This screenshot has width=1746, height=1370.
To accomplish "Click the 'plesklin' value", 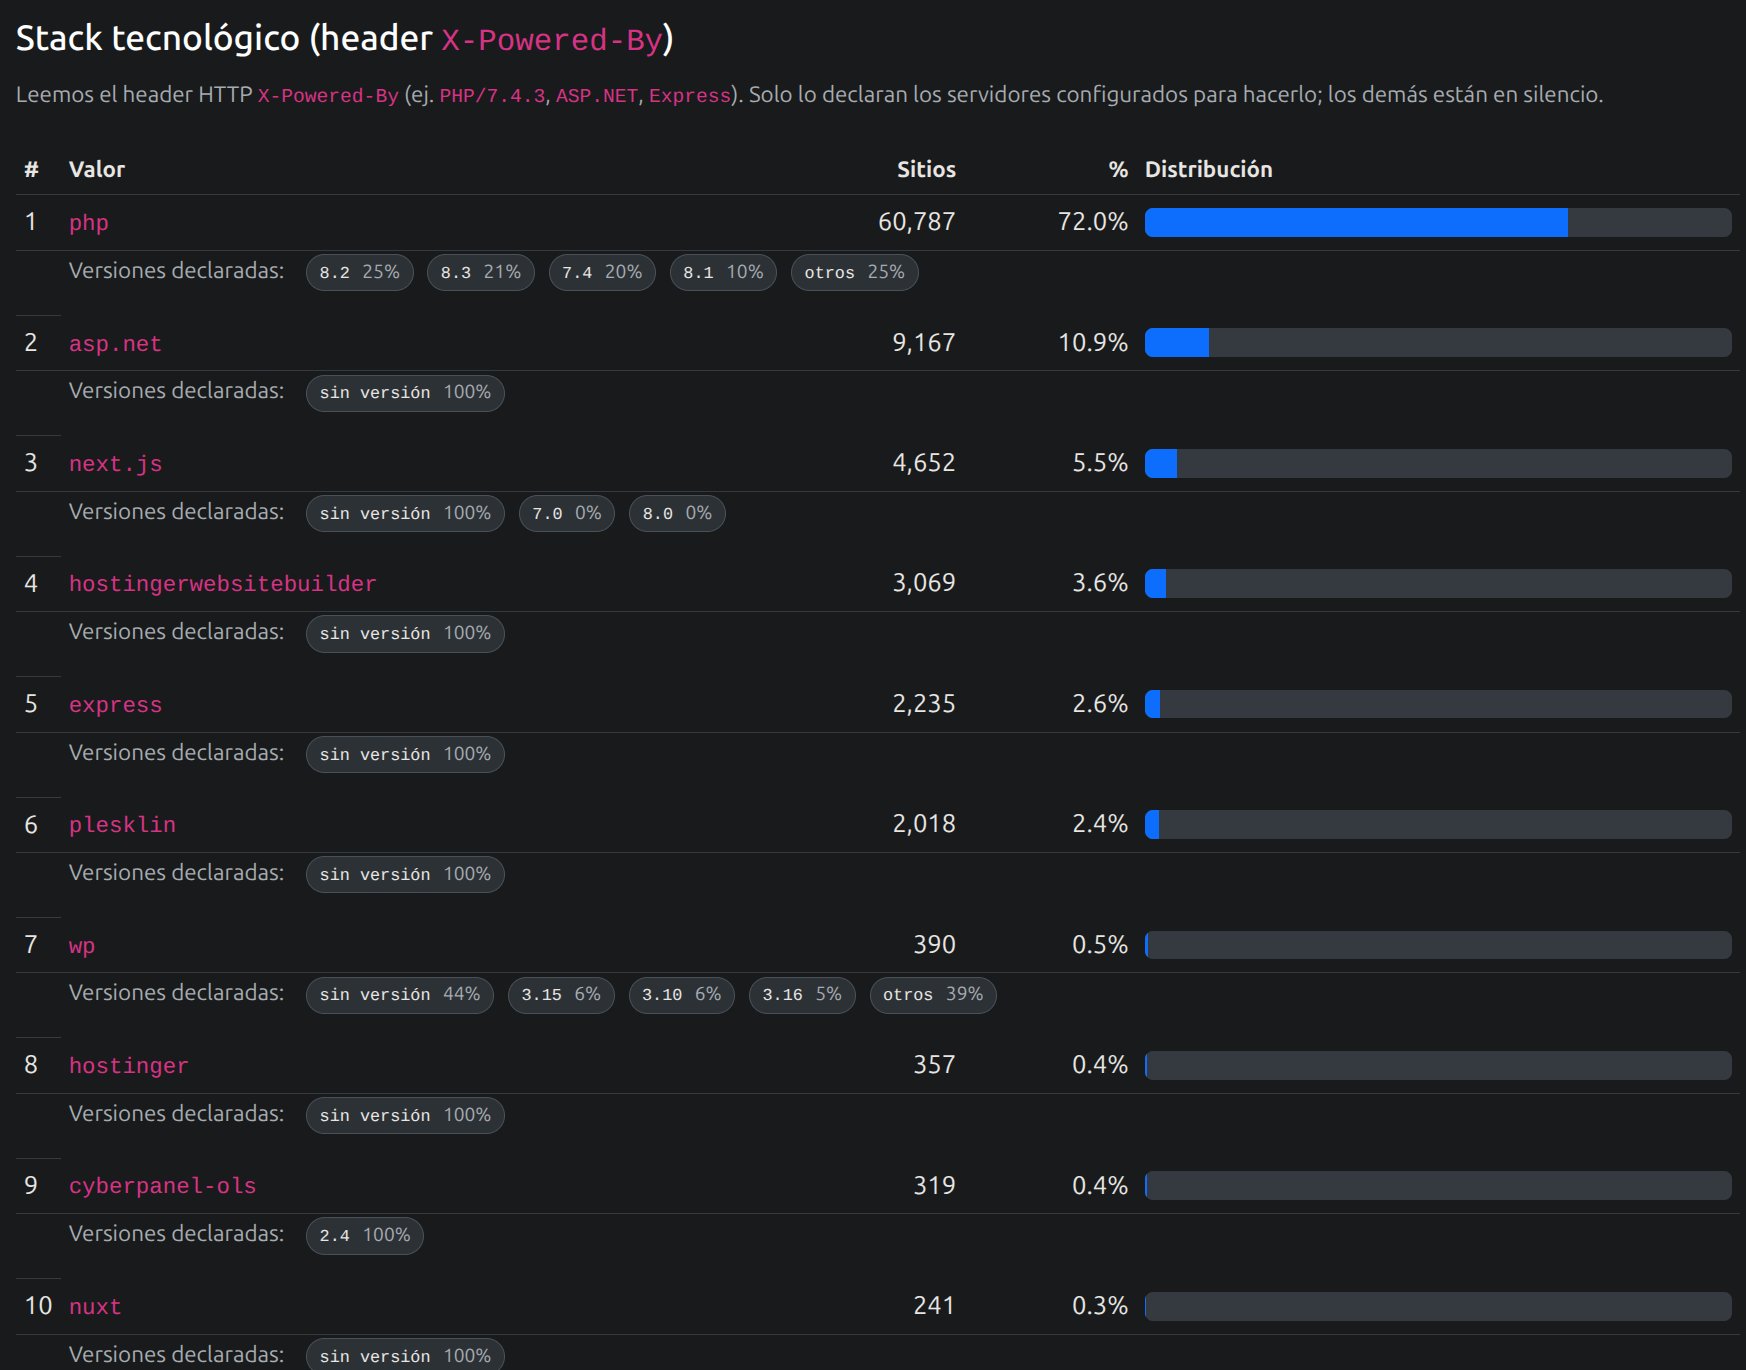I will (122, 825).
